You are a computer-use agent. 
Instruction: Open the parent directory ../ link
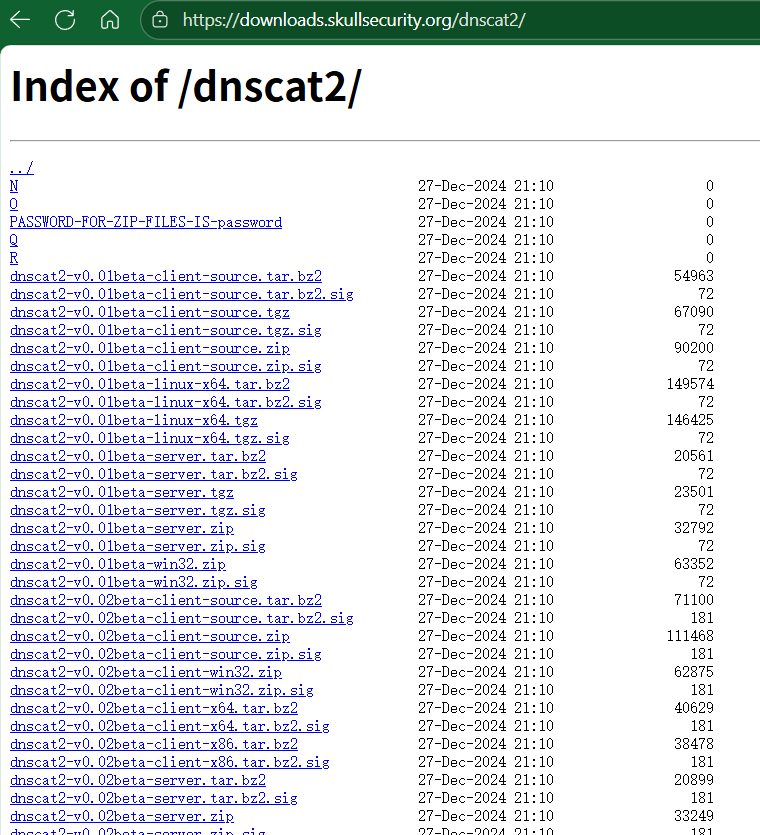22,168
